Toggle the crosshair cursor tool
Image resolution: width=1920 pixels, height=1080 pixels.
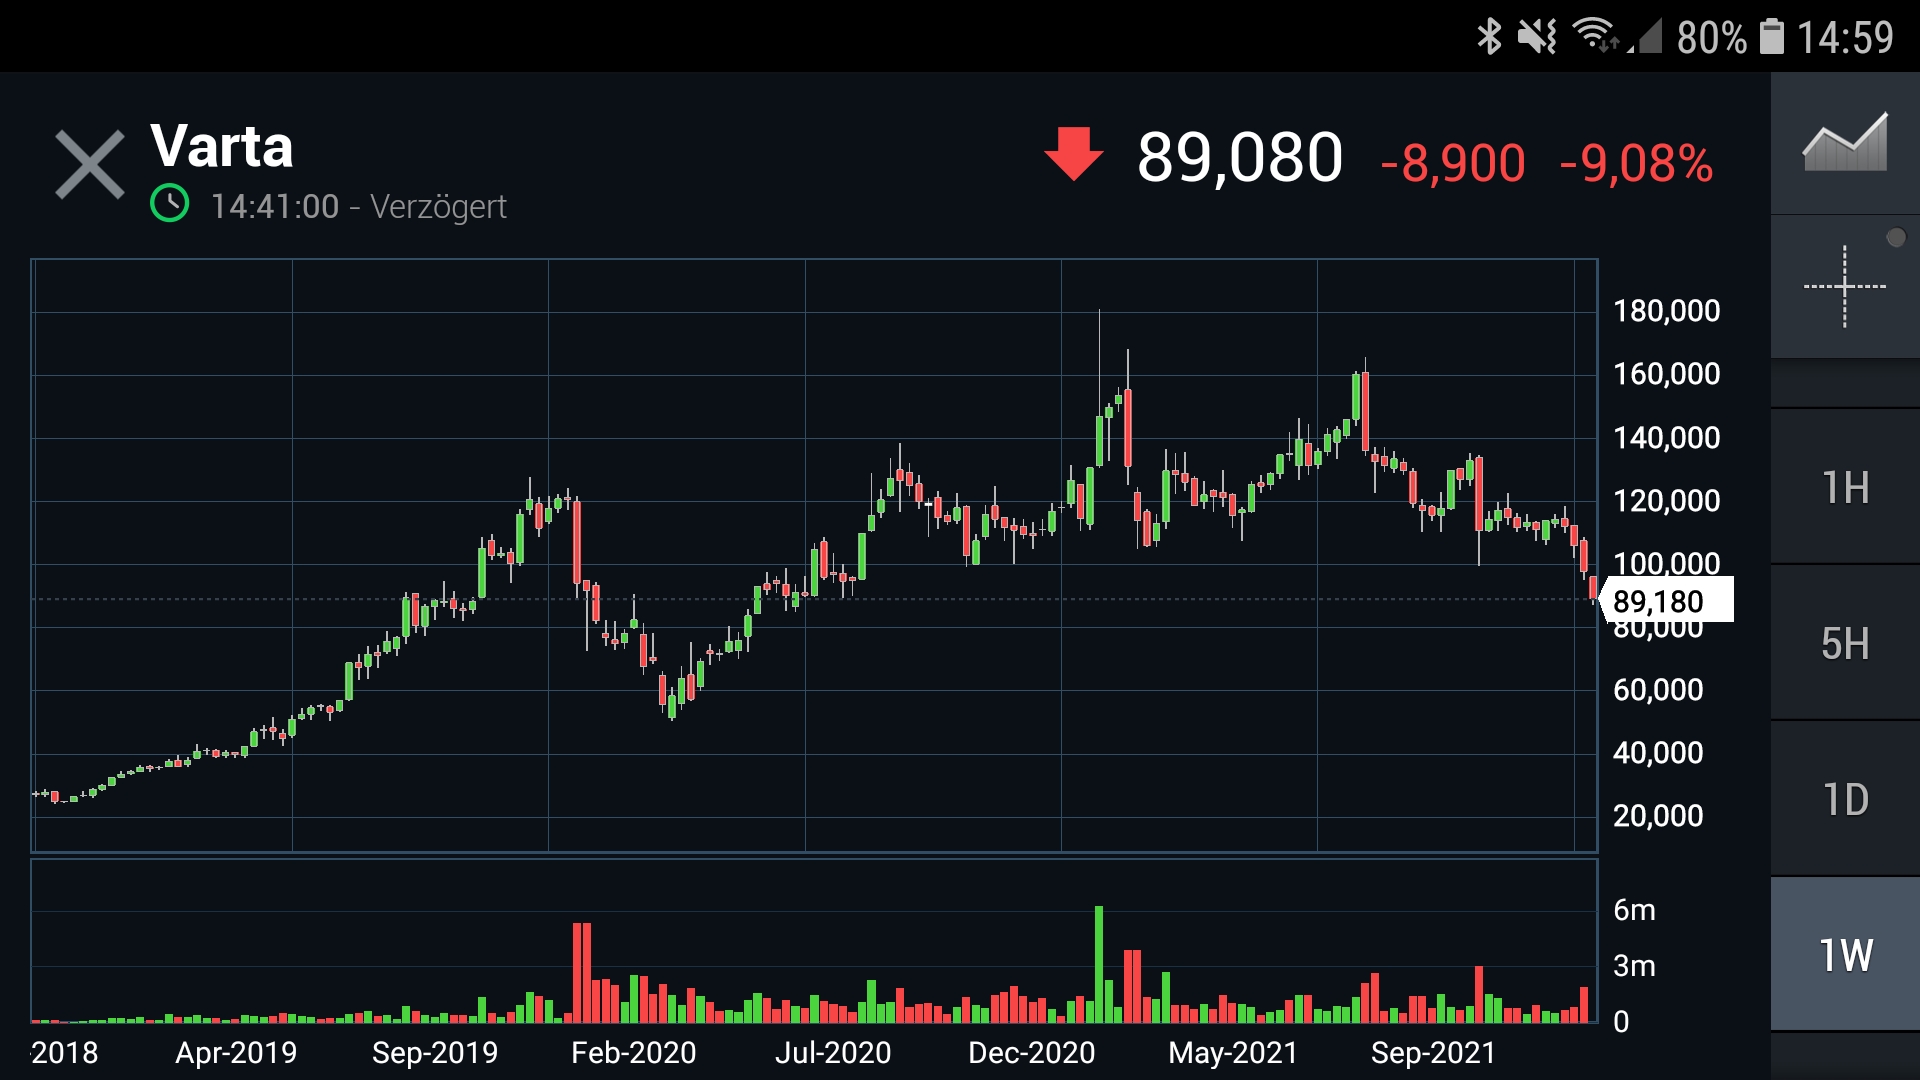[1845, 287]
